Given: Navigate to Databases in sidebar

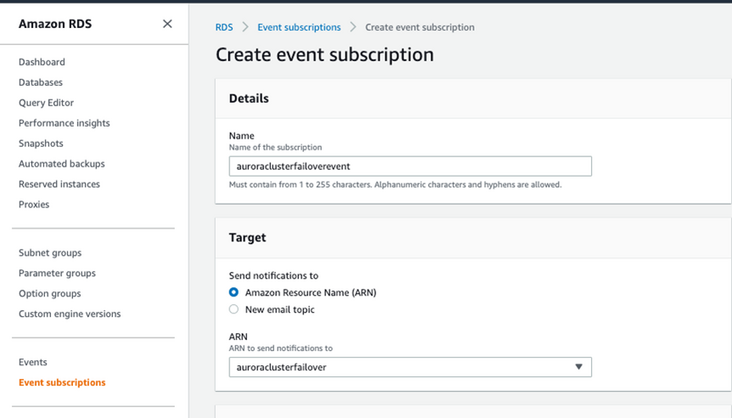Looking at the screenshot, I should [41, 83].
